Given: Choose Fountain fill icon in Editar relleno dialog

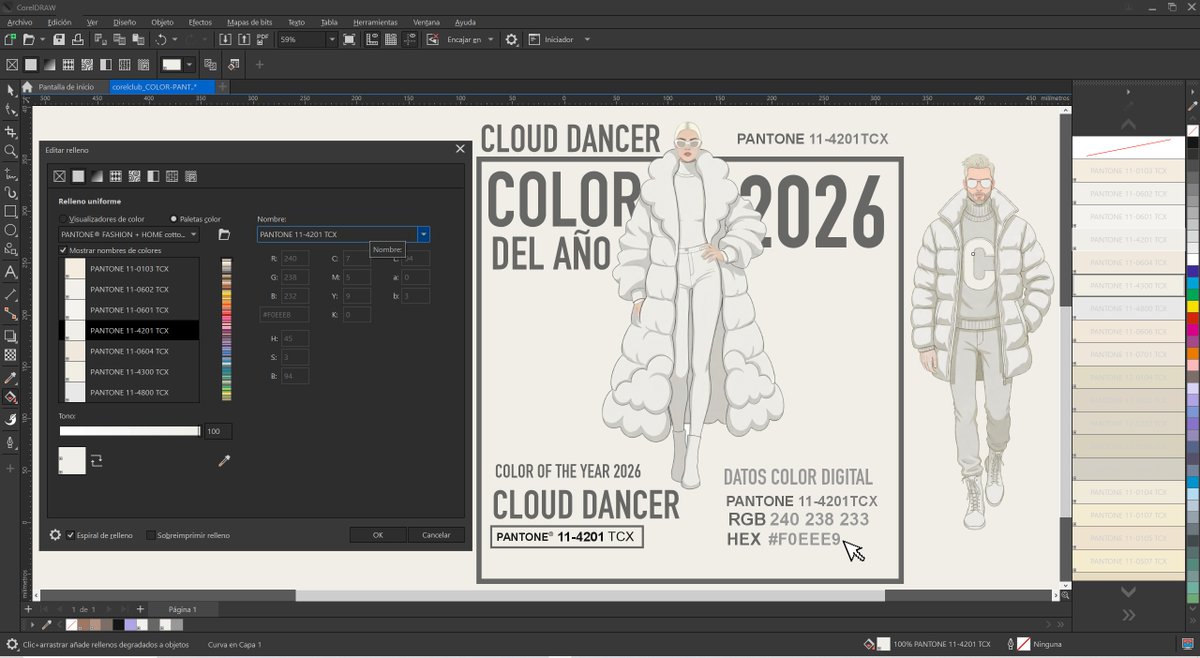Looking at the screenshot, I should (x=97, y=176).
